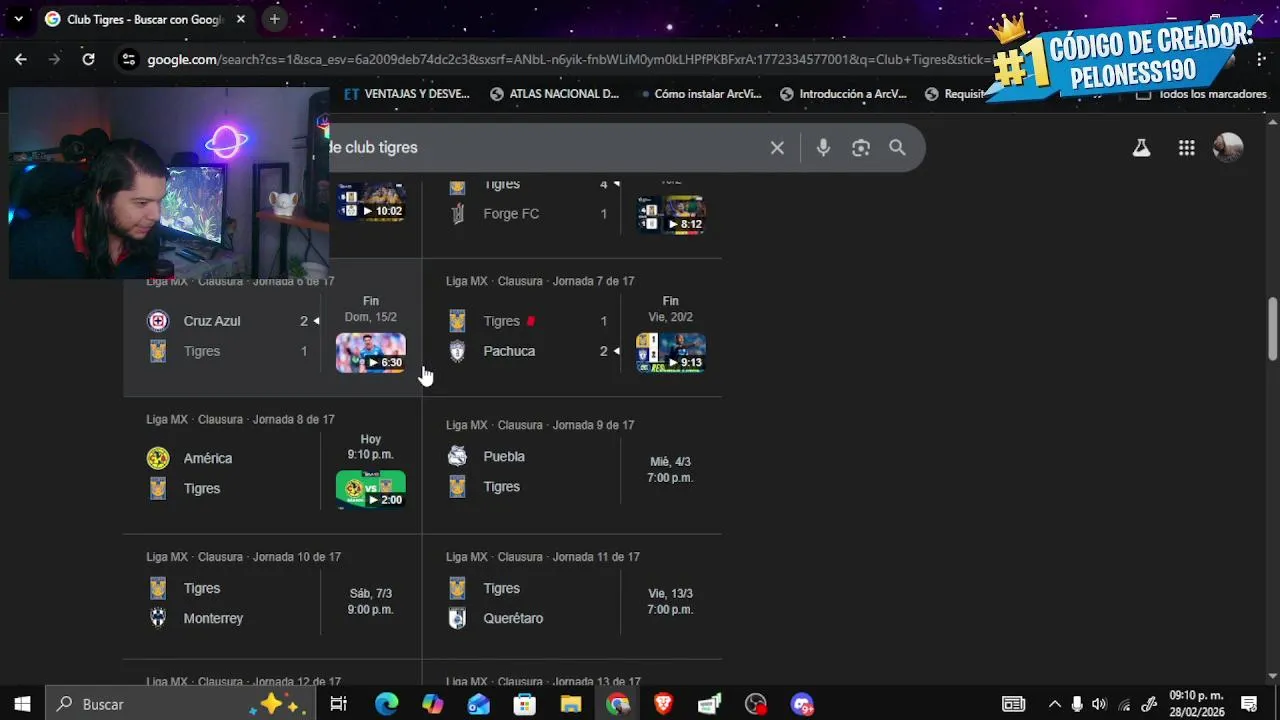Open Search Labs flask icon
Screen dimensions: 1280x720
(1141, 148)
